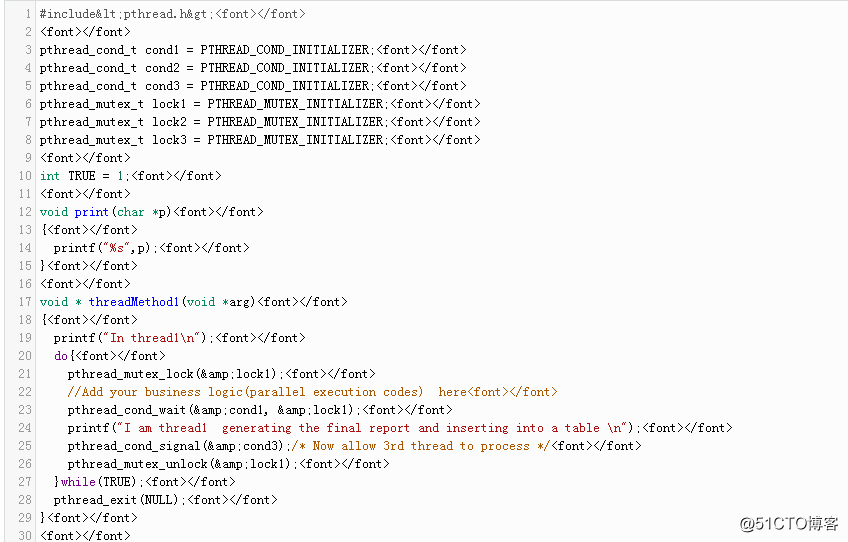Click the pthread_exit(NULL) line
Viewport: 848px width, 542px height.
[165, 500]
